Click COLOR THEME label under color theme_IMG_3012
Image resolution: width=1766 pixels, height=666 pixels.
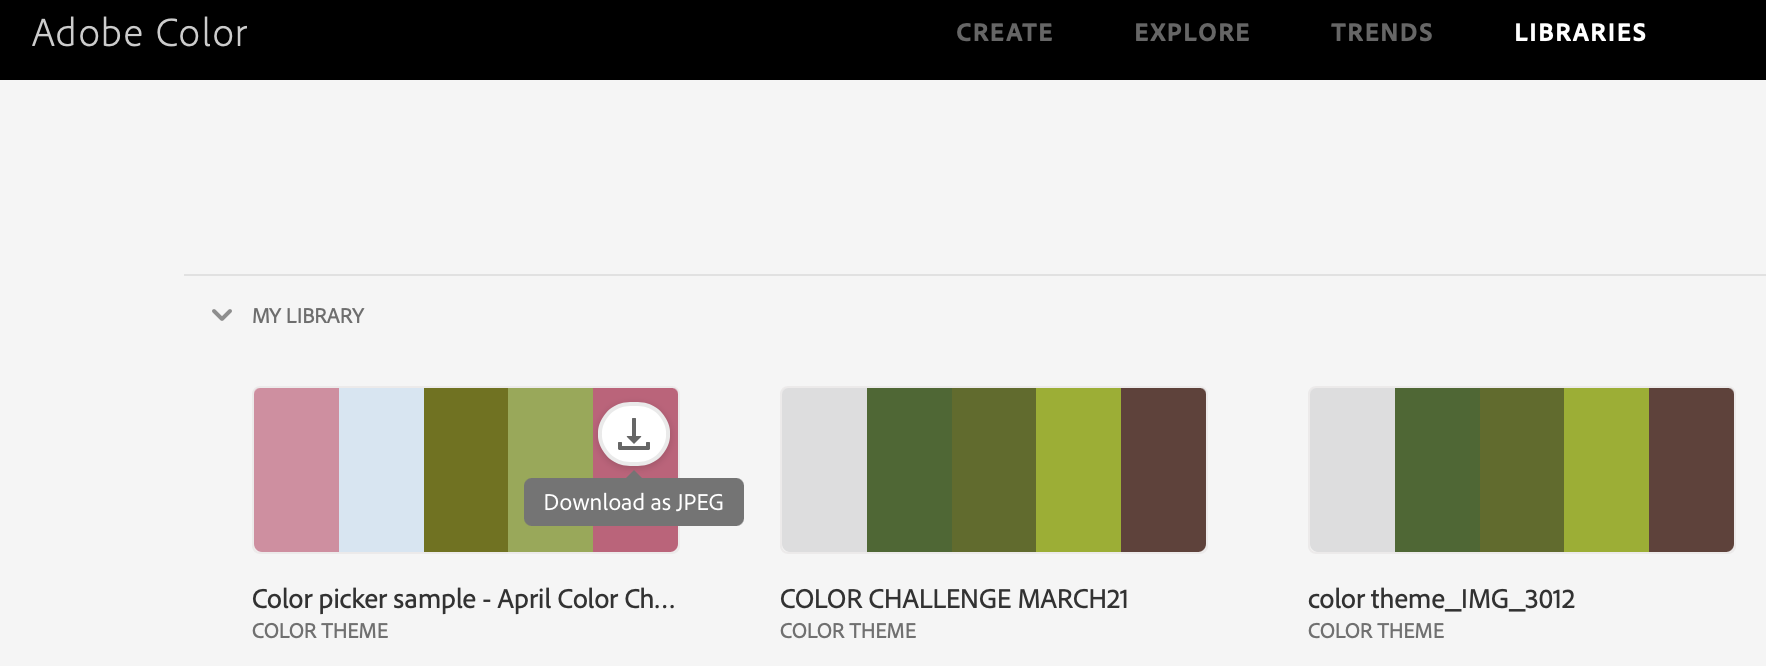[1376, 631]
